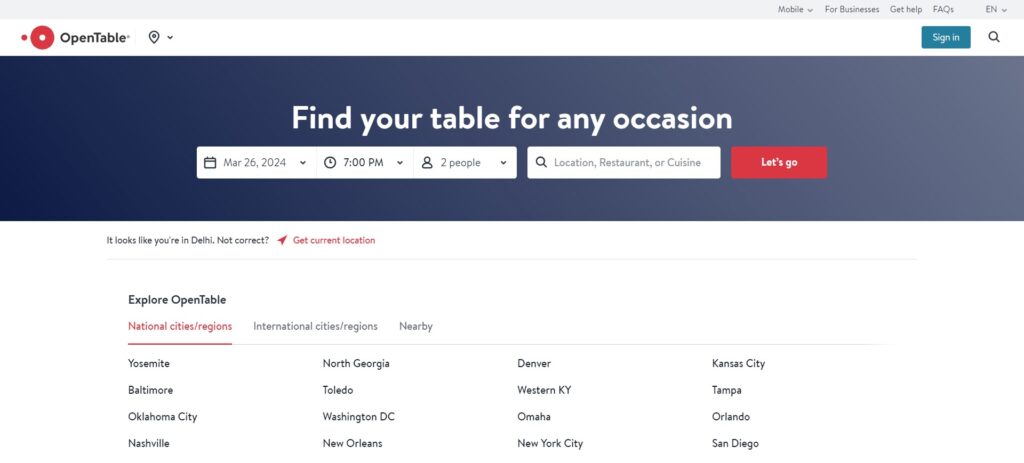Open the Nashville city link
This screenshot has width=1024, height=463.
pos(149,443)
